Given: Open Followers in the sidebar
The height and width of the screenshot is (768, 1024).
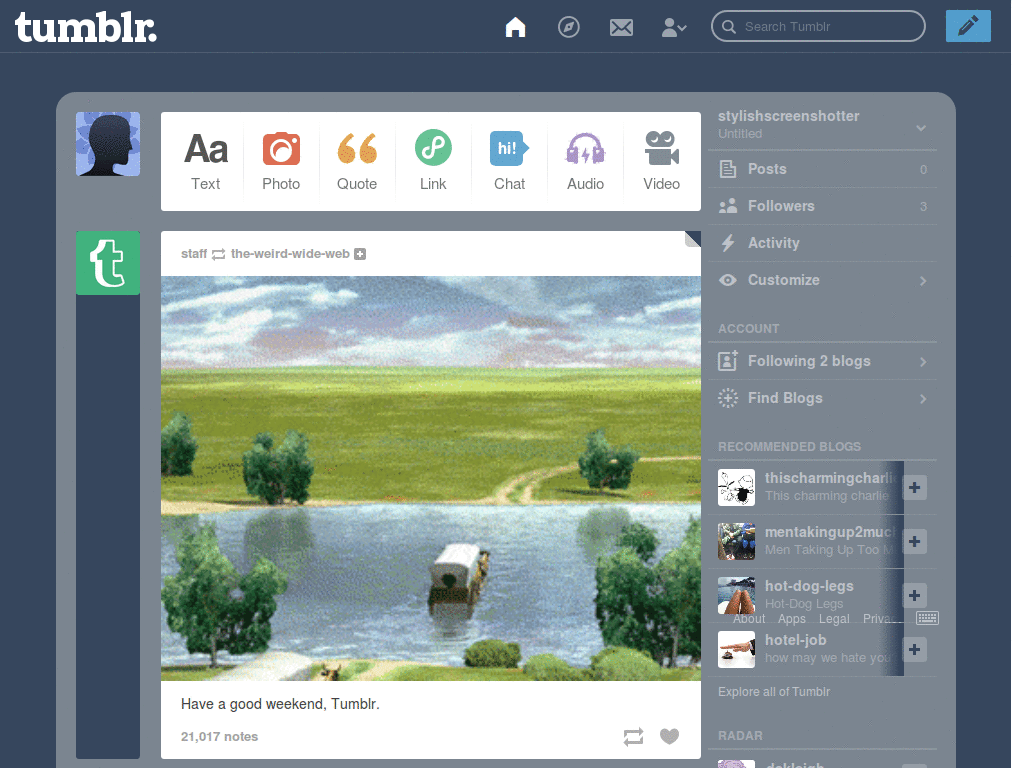Looking at the screenshot, I should pyautogui.click(x=822, y=206).
